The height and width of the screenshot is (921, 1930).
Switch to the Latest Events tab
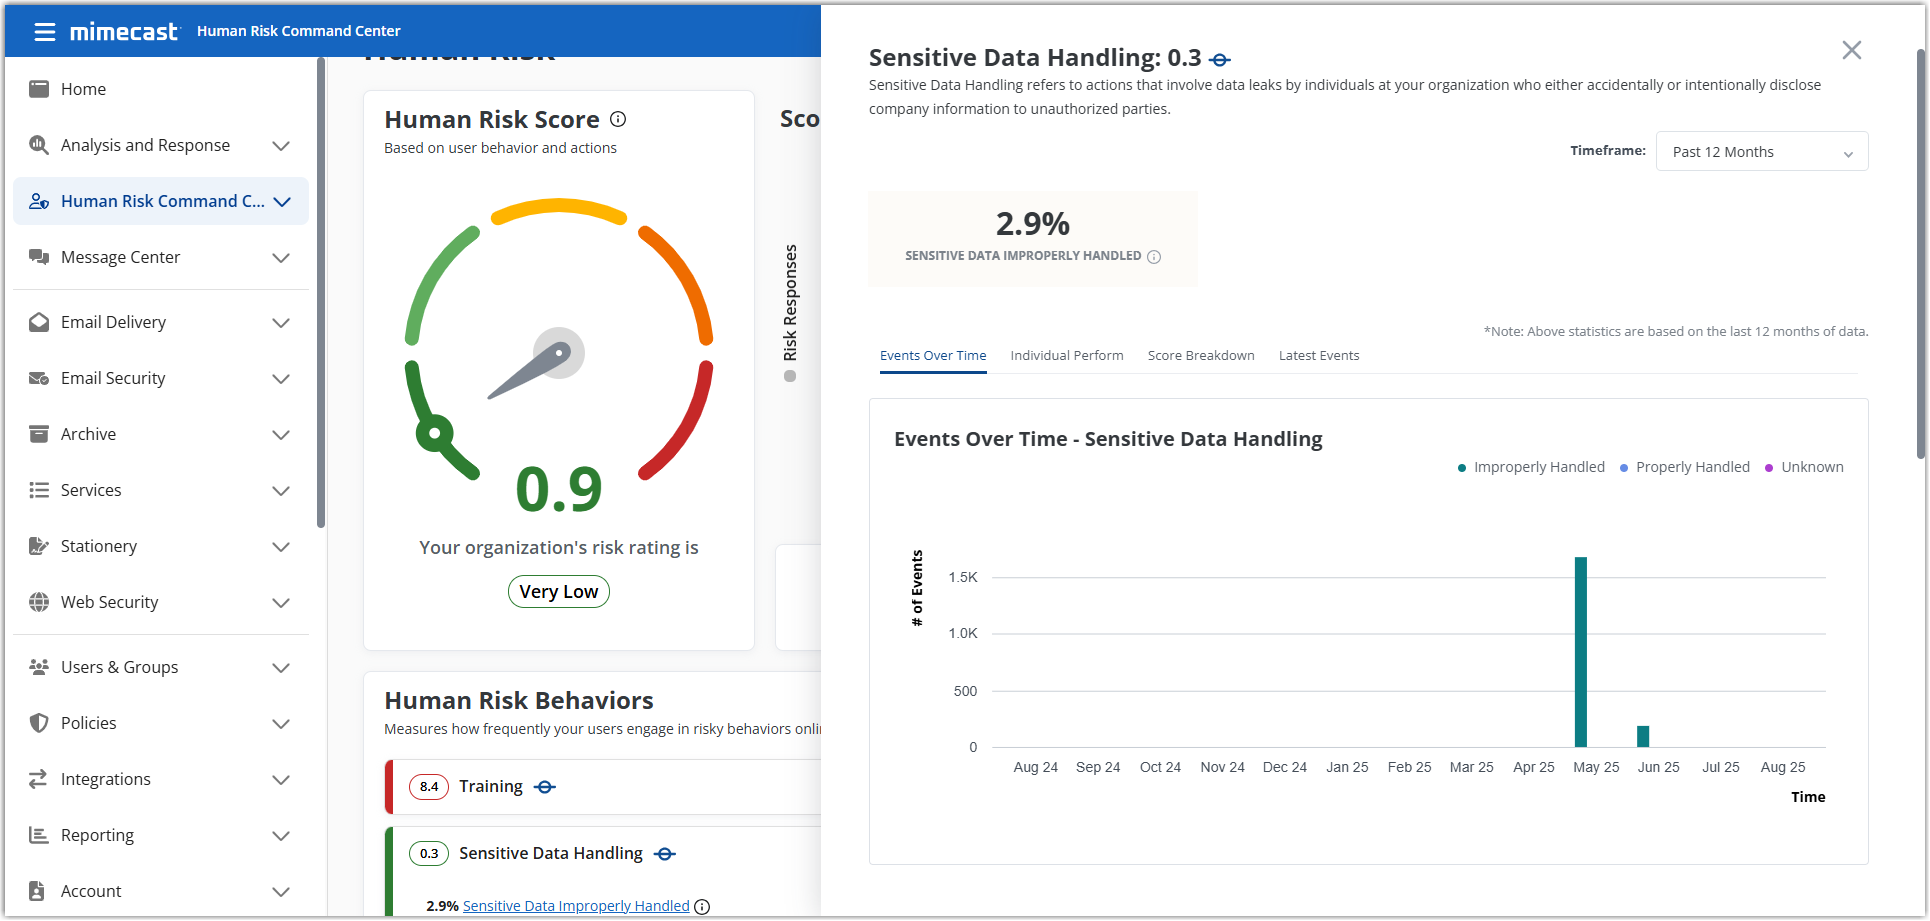tap(1318, 356)
